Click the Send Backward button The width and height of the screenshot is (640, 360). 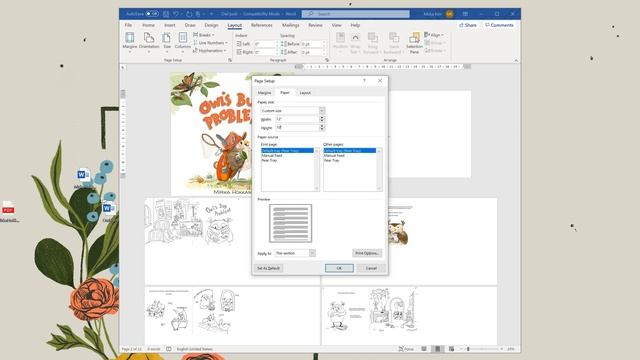(393, 42)
